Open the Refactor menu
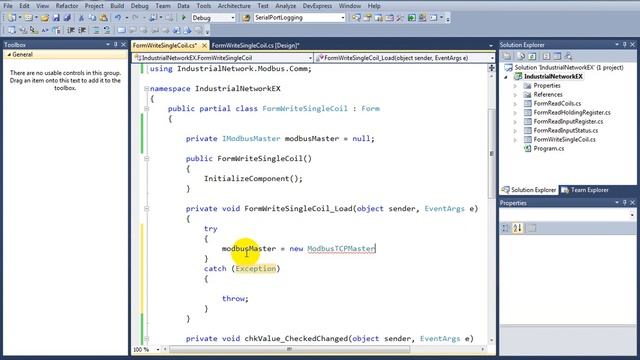 tap(67, 6)
